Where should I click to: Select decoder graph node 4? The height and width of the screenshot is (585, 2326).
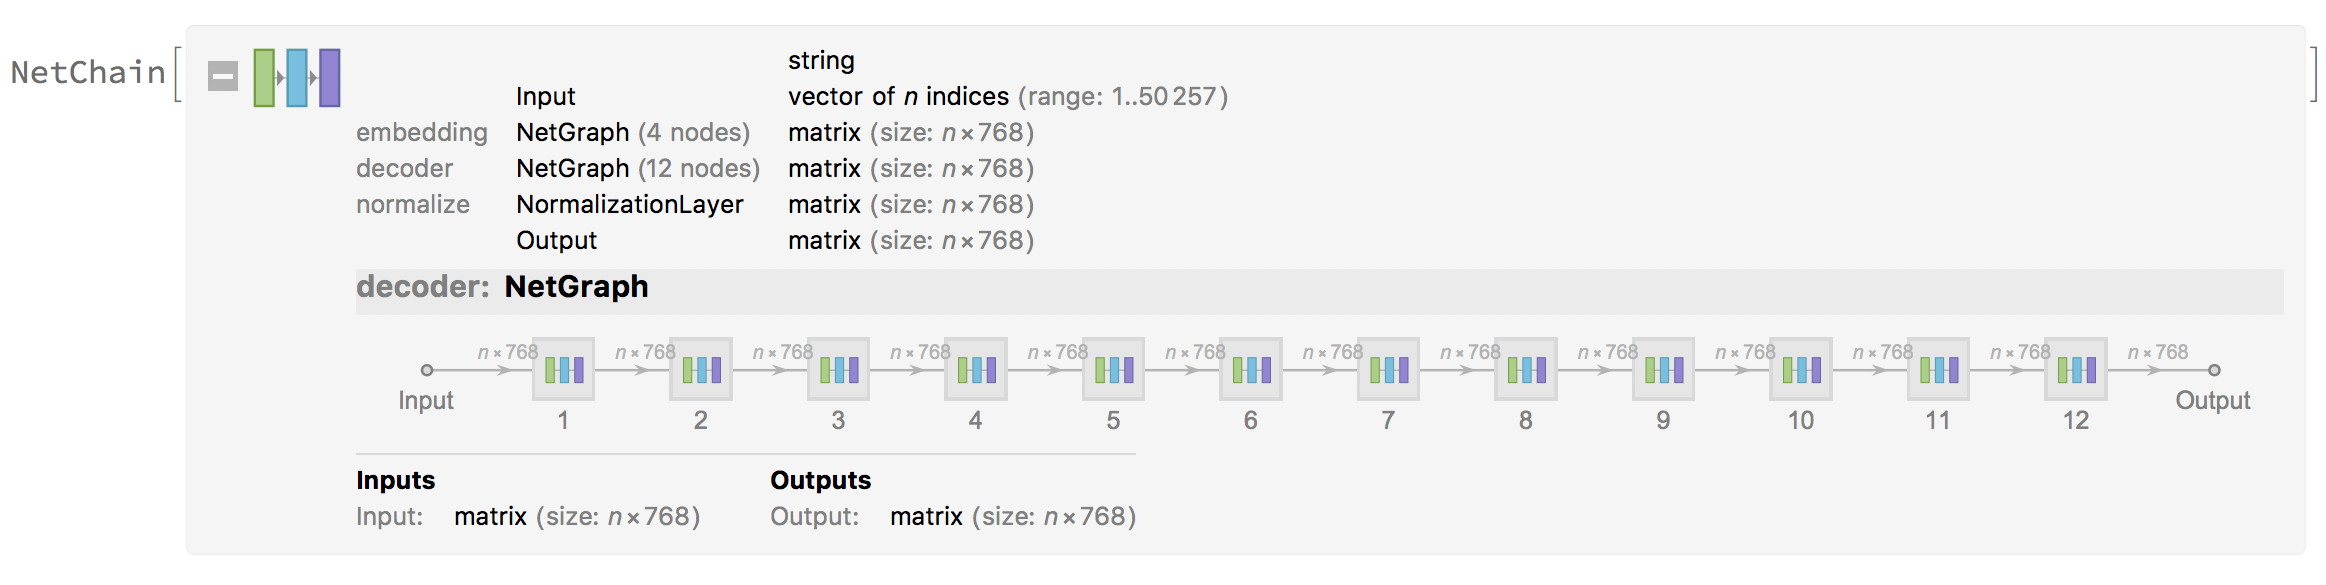(976, 369)
